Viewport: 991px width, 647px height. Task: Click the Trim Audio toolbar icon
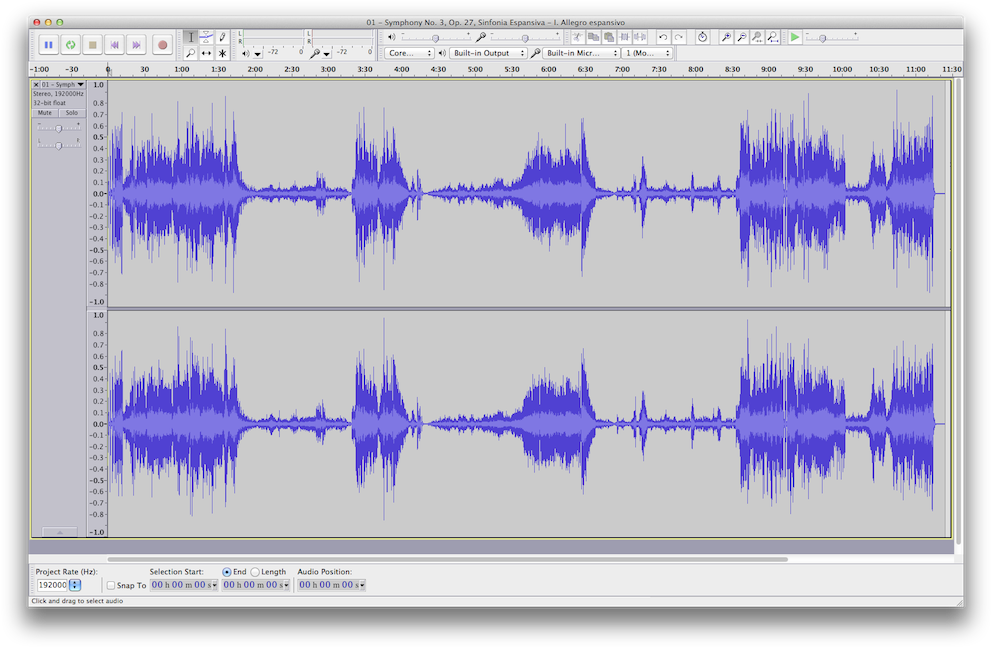click(x=626, y=36)
